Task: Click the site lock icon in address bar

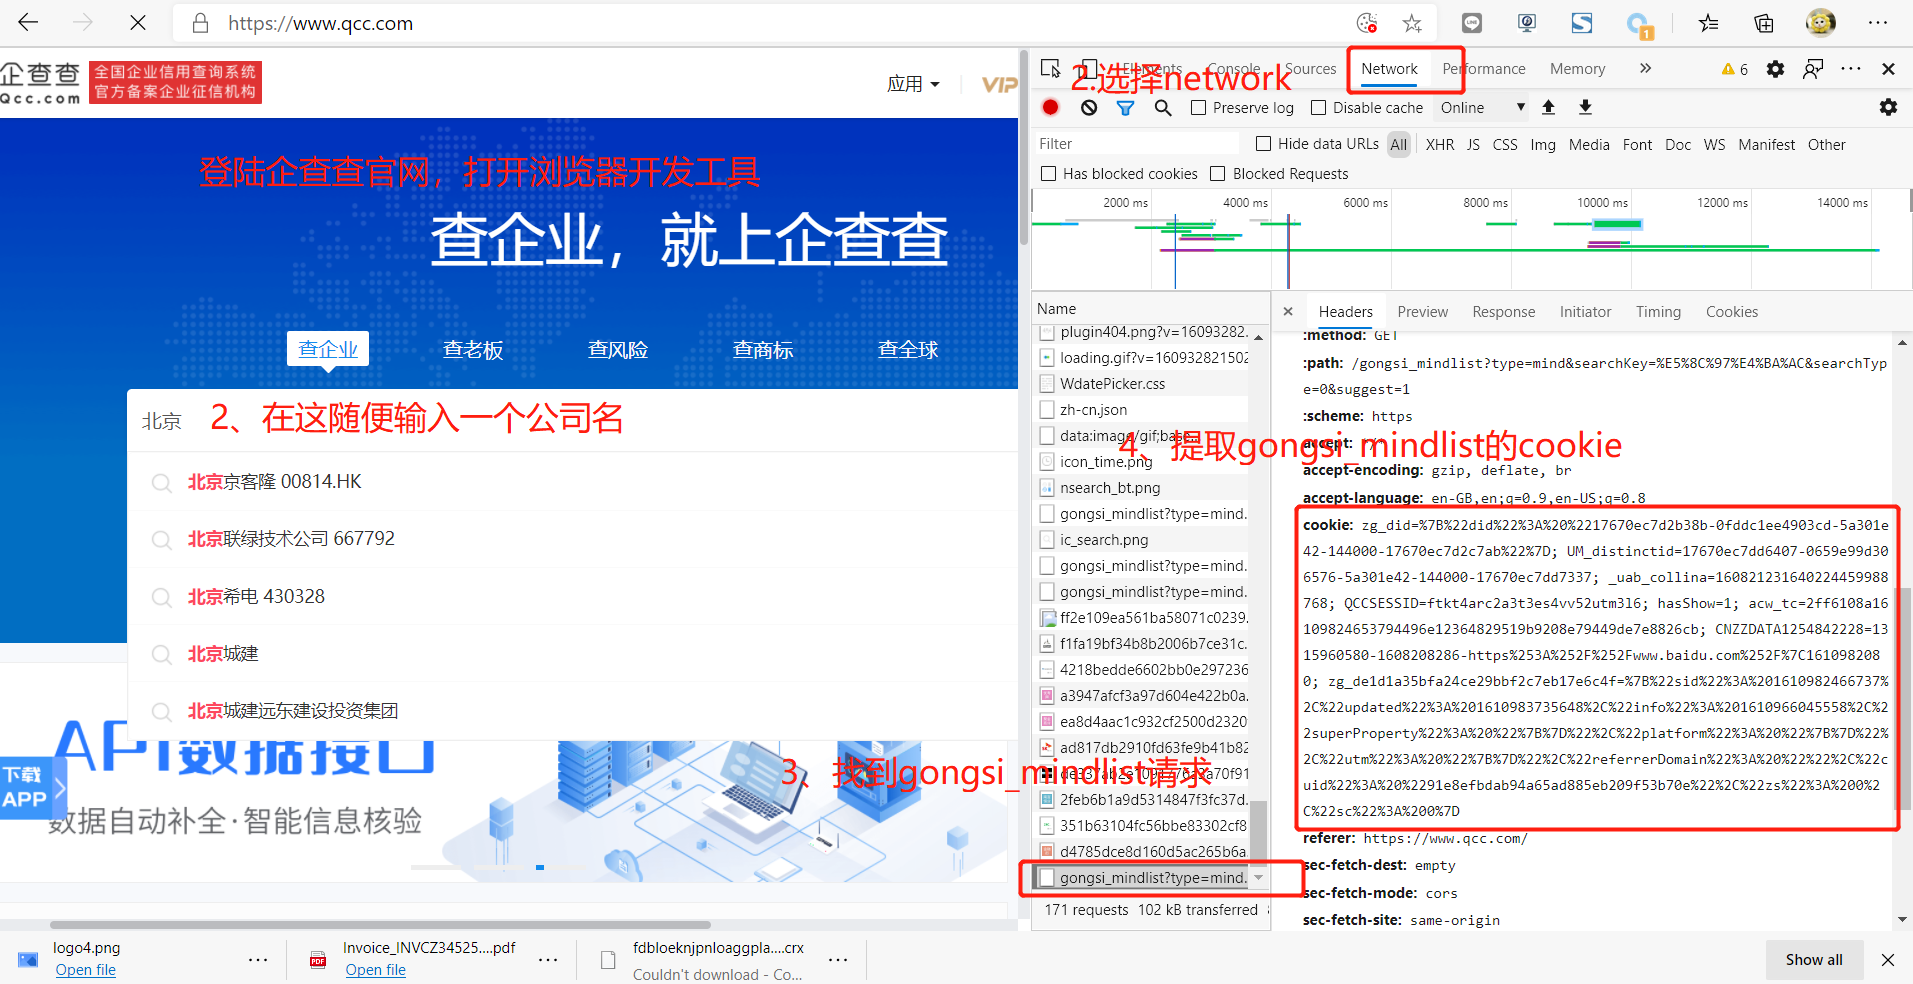Action: (x=201, y=23)
